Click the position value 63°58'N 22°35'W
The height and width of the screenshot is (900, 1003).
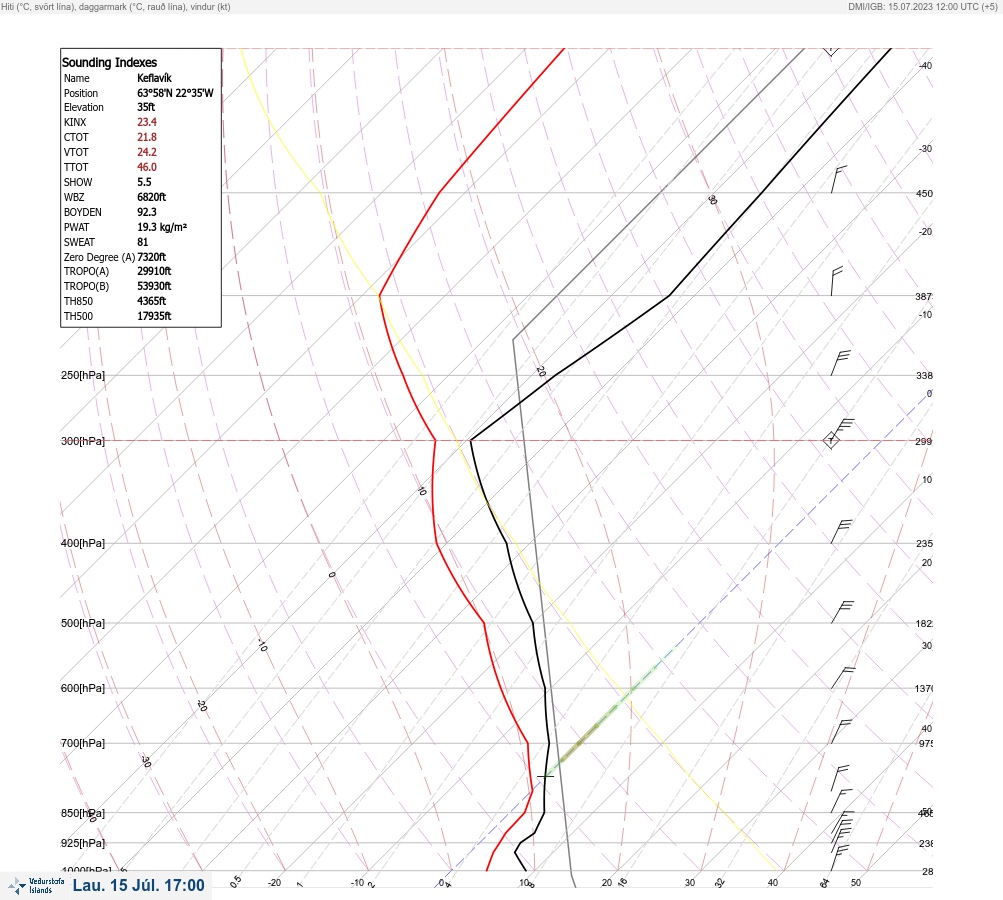pyautogui.click(x=175, y=93)
